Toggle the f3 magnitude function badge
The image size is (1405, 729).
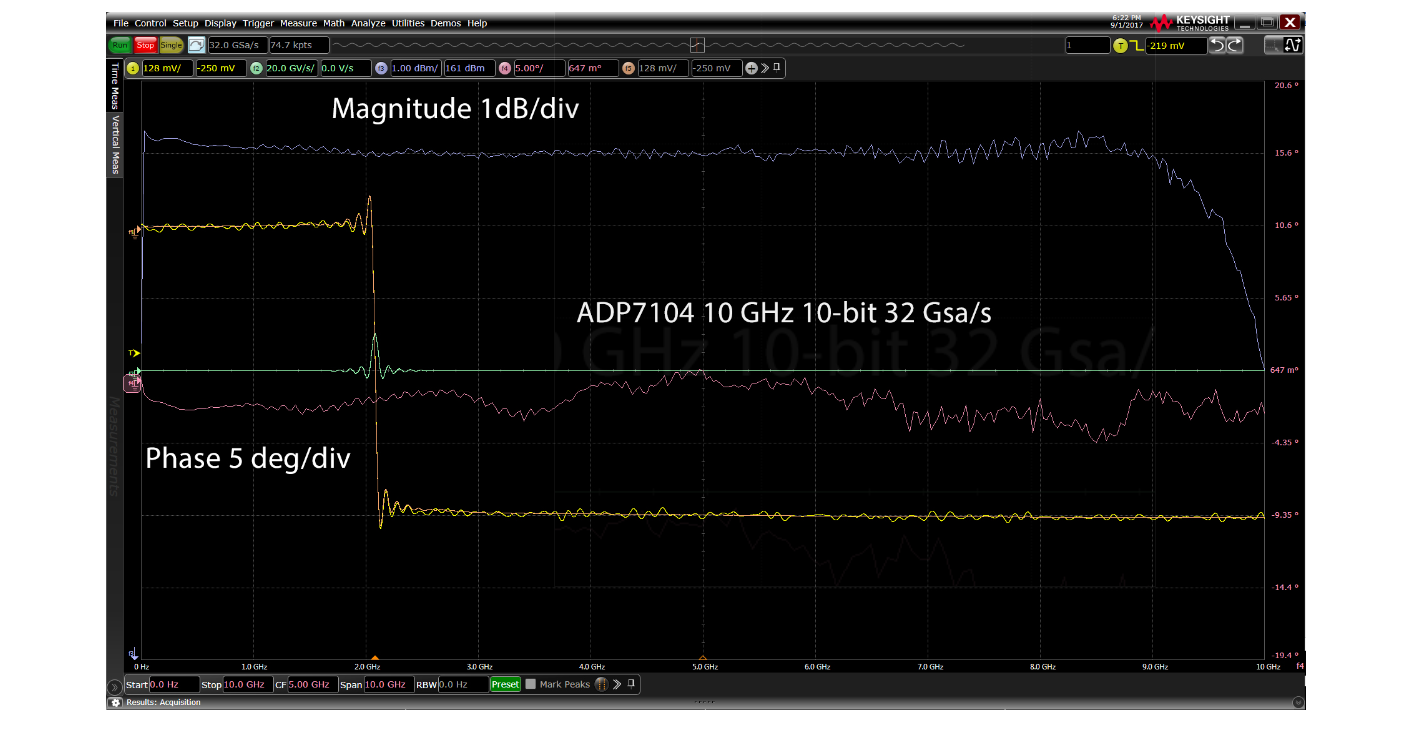click(381, 68)
